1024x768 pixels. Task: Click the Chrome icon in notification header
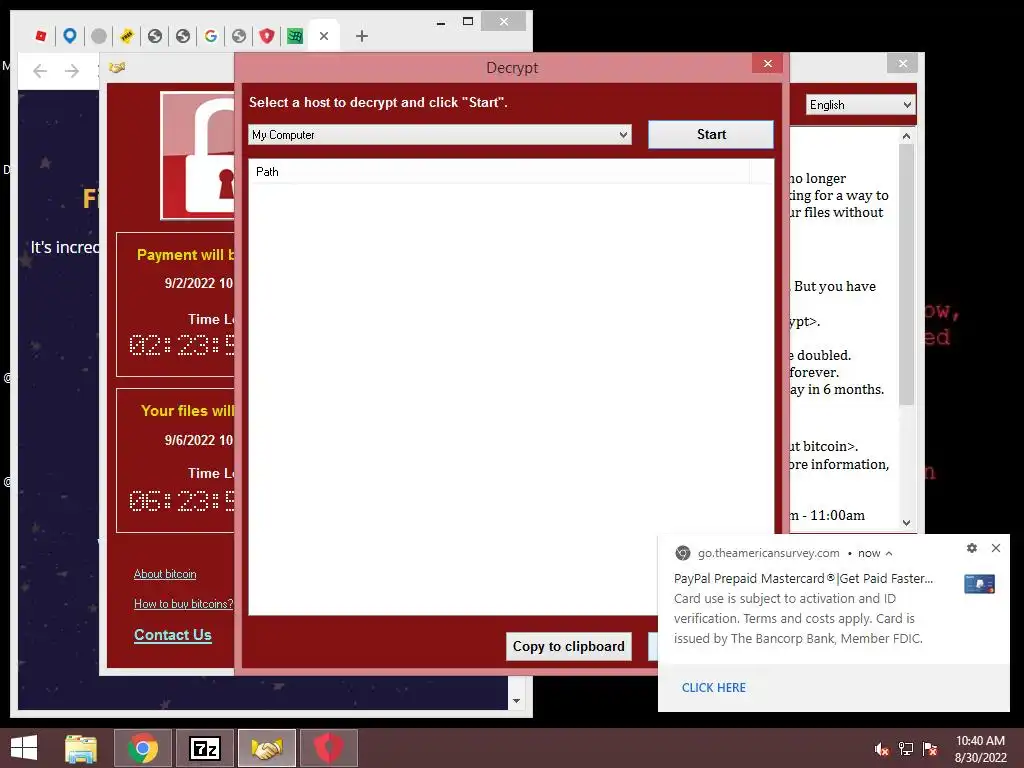(x=682, y=553)
